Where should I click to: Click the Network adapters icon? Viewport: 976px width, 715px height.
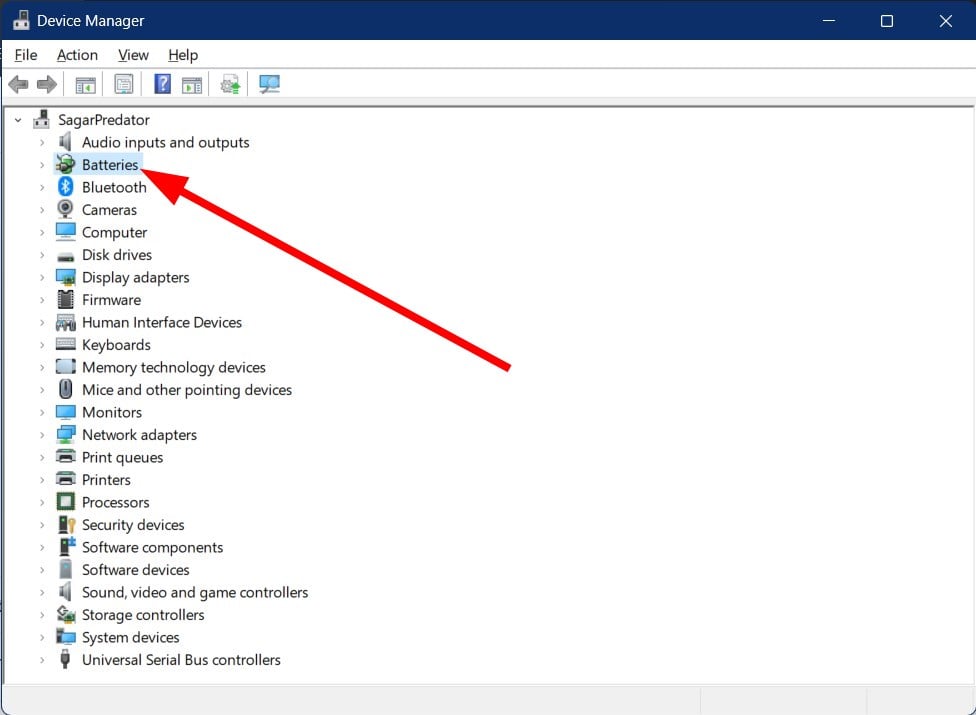coord(65,434)
